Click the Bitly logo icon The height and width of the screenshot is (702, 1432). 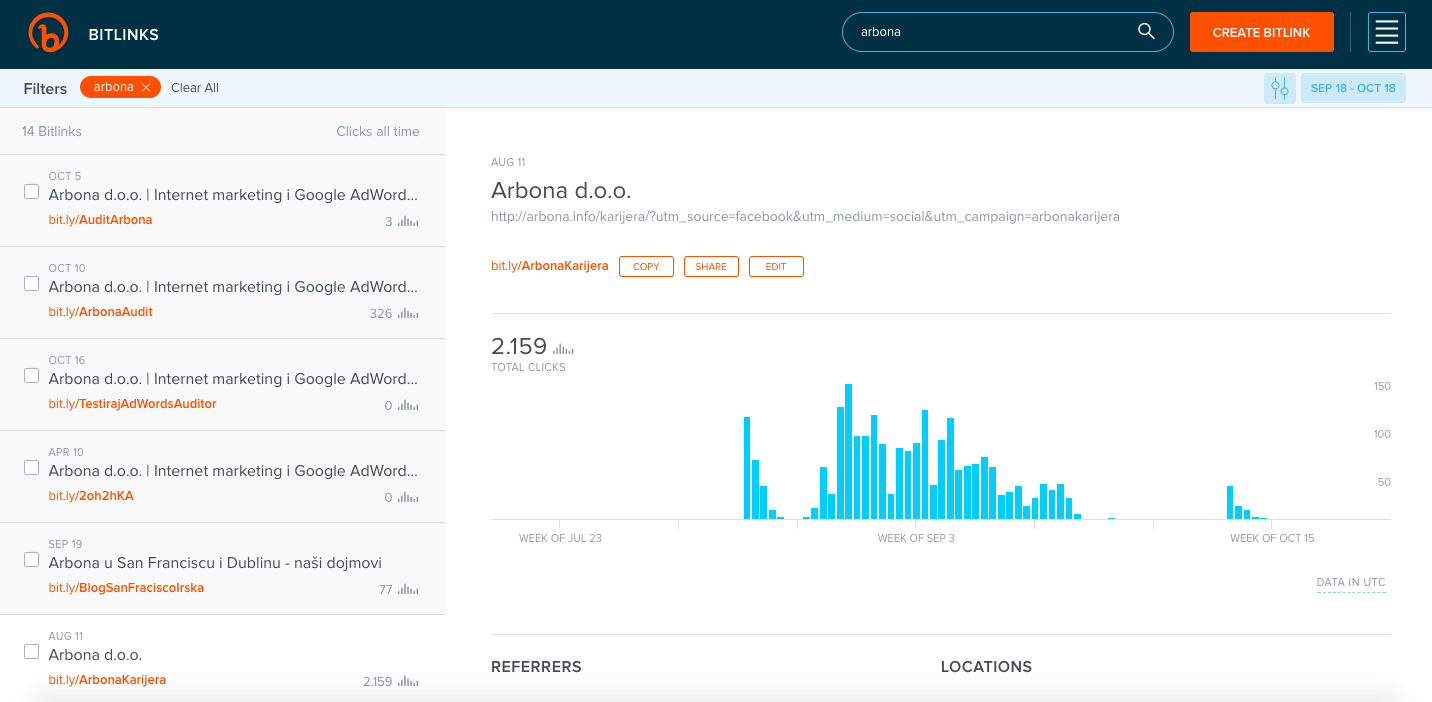coord(48,33)
